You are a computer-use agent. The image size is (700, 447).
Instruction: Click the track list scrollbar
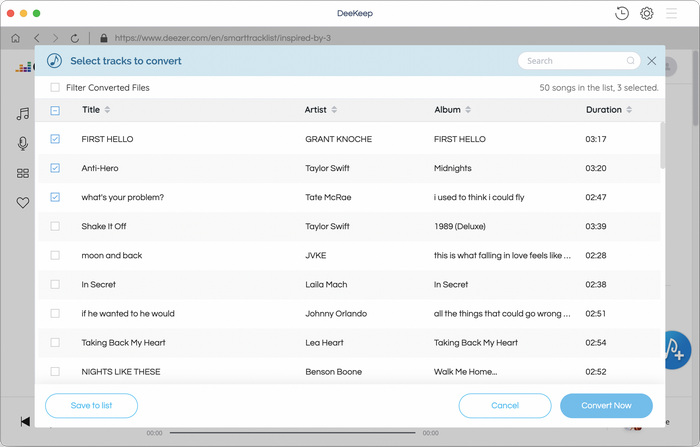tap(662, 146)
